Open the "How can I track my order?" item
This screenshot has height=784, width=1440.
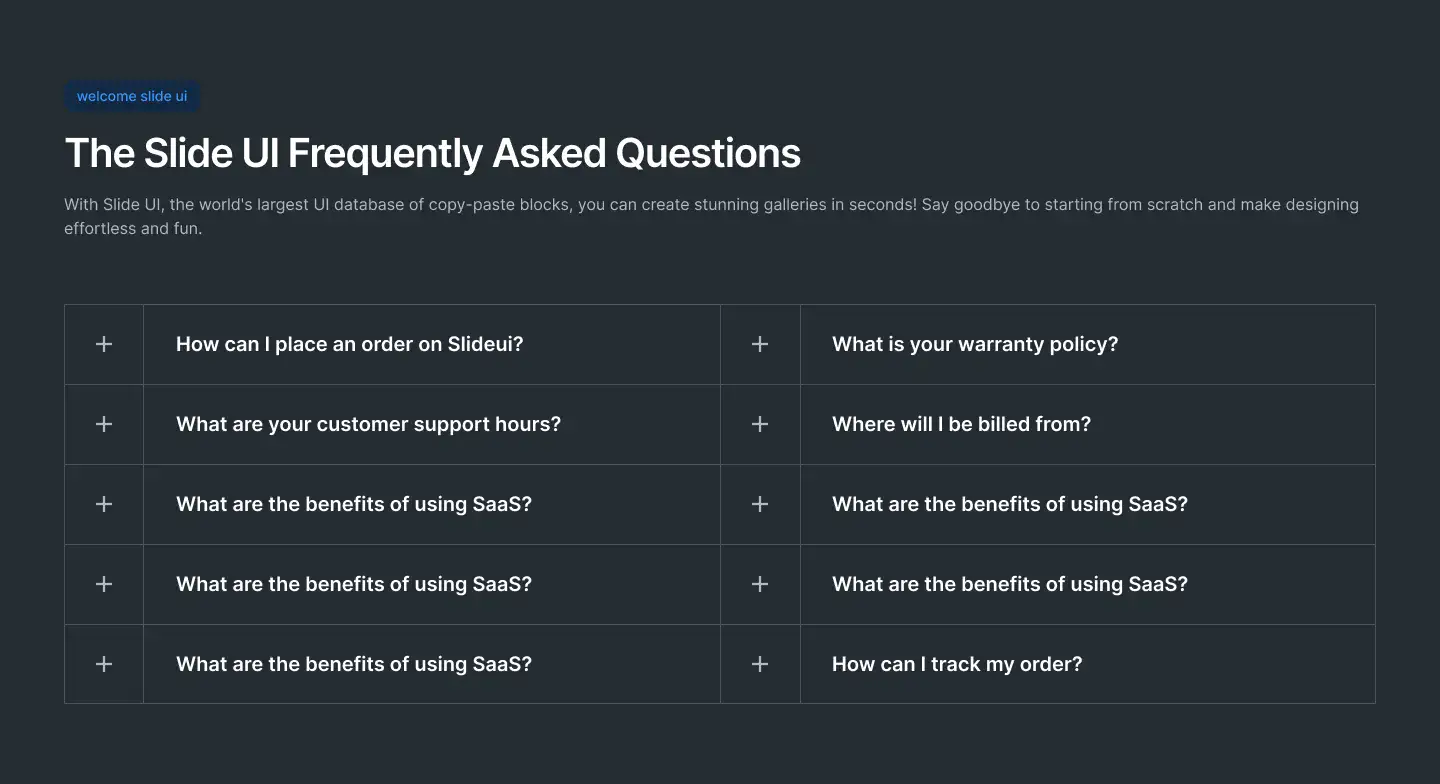957,664
